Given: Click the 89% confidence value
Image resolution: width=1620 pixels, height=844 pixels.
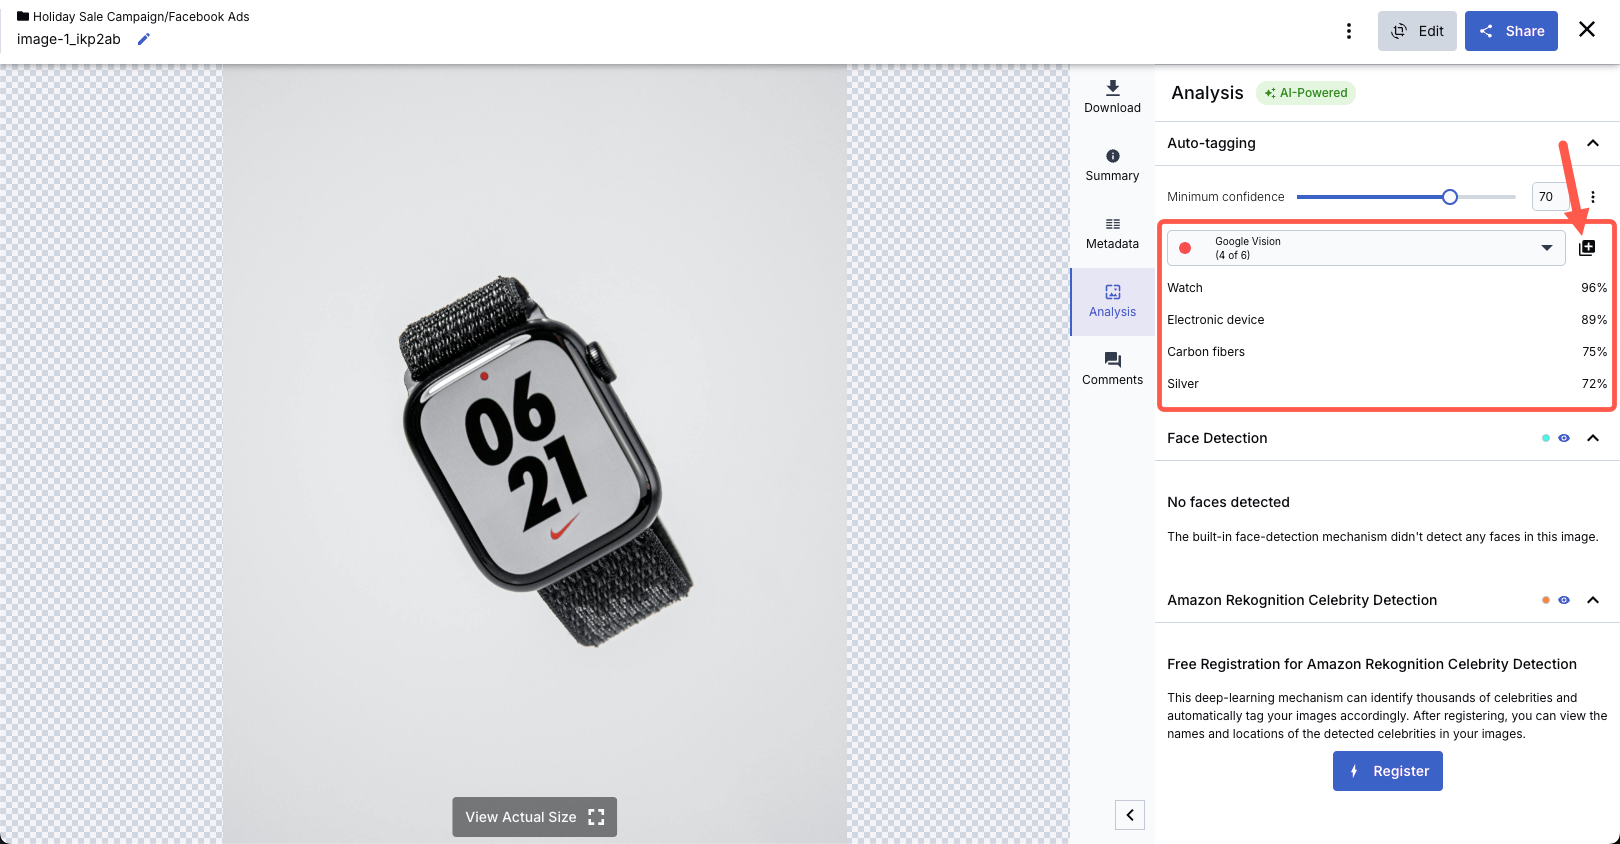Looking at the screenshot, I should coord(1594,320).
